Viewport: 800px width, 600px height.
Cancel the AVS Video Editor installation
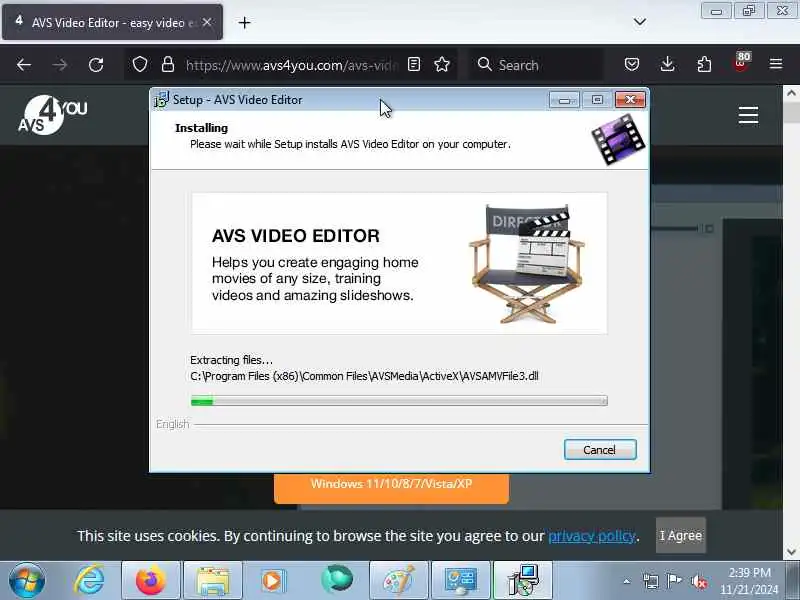point(600,449)
